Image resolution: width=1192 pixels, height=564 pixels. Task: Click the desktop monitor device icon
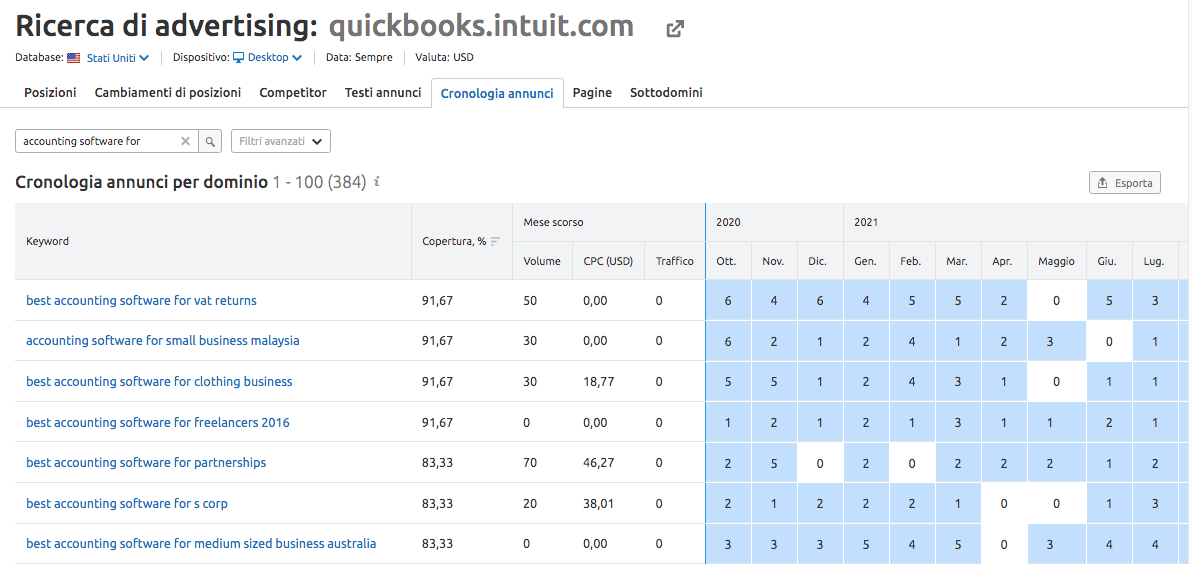click(x=238, y=57)
